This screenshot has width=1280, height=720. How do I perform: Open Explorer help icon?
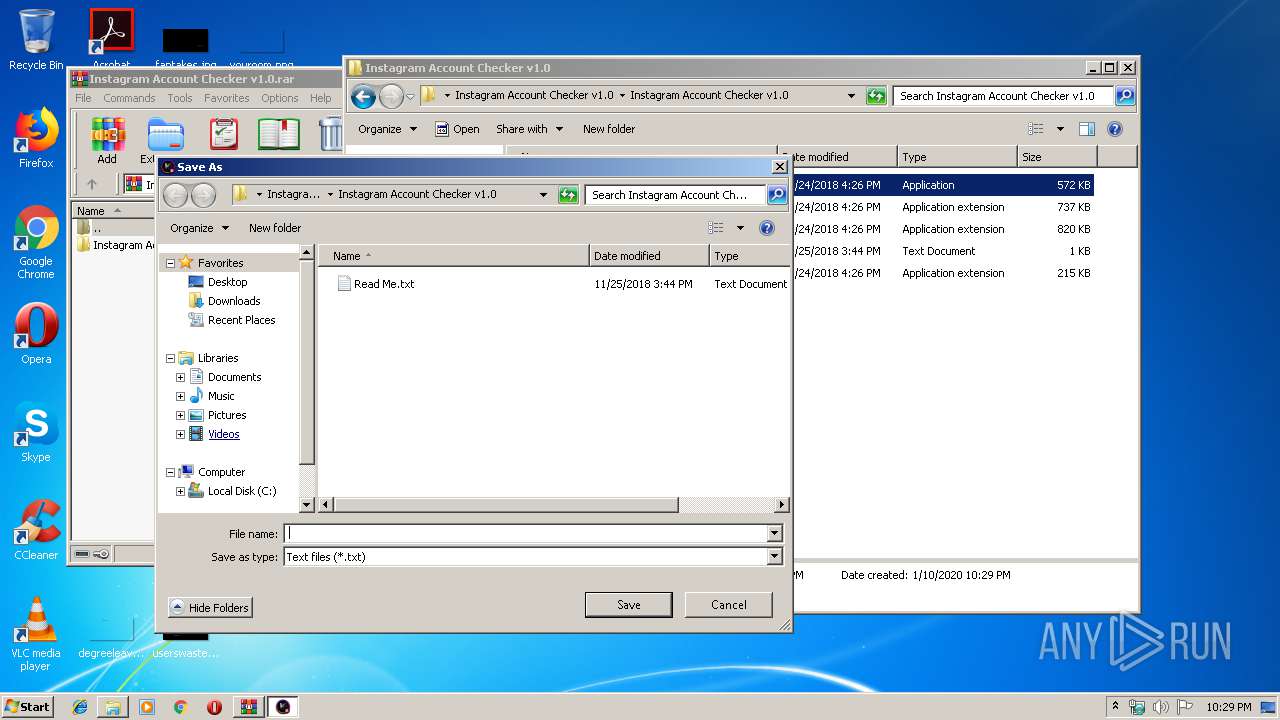[1115, 129]
